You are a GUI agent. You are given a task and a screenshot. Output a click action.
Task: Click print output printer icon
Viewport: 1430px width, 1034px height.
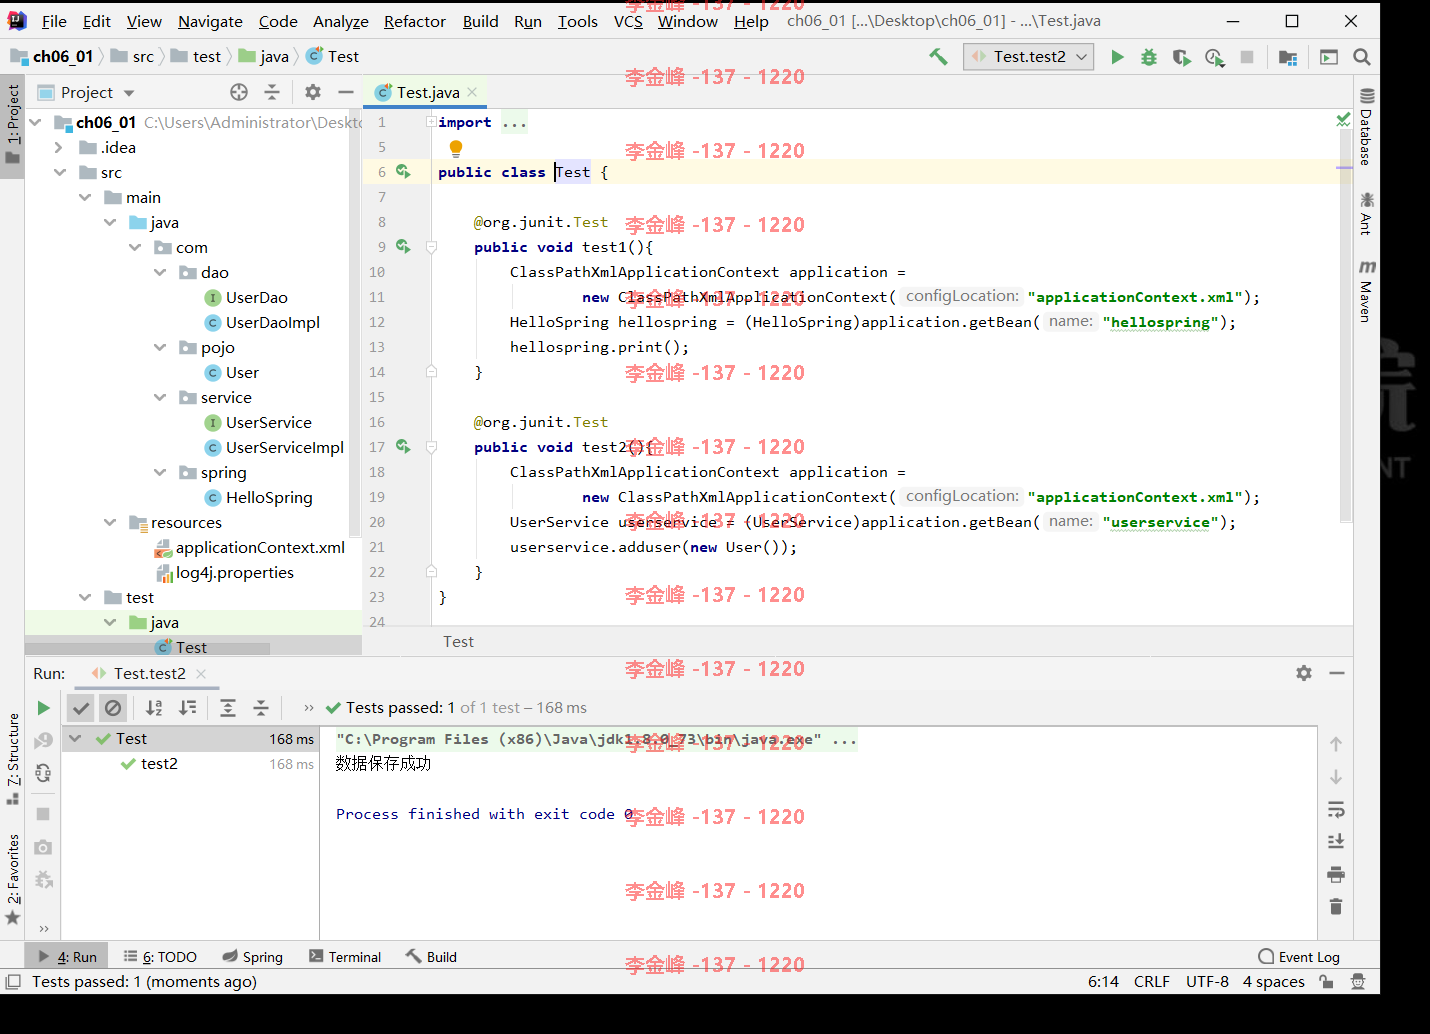(x=1336, y=875)
